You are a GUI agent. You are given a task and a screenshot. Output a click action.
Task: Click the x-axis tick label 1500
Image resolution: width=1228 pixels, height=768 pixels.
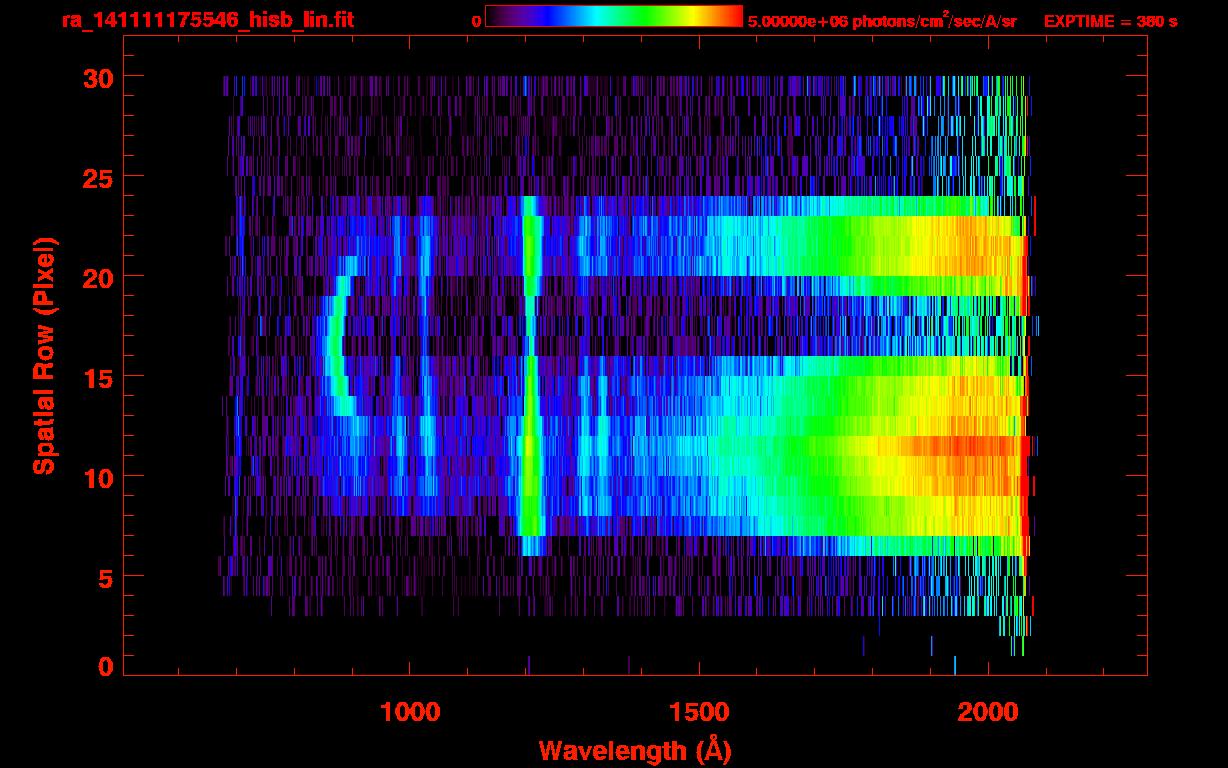(699, 712)
